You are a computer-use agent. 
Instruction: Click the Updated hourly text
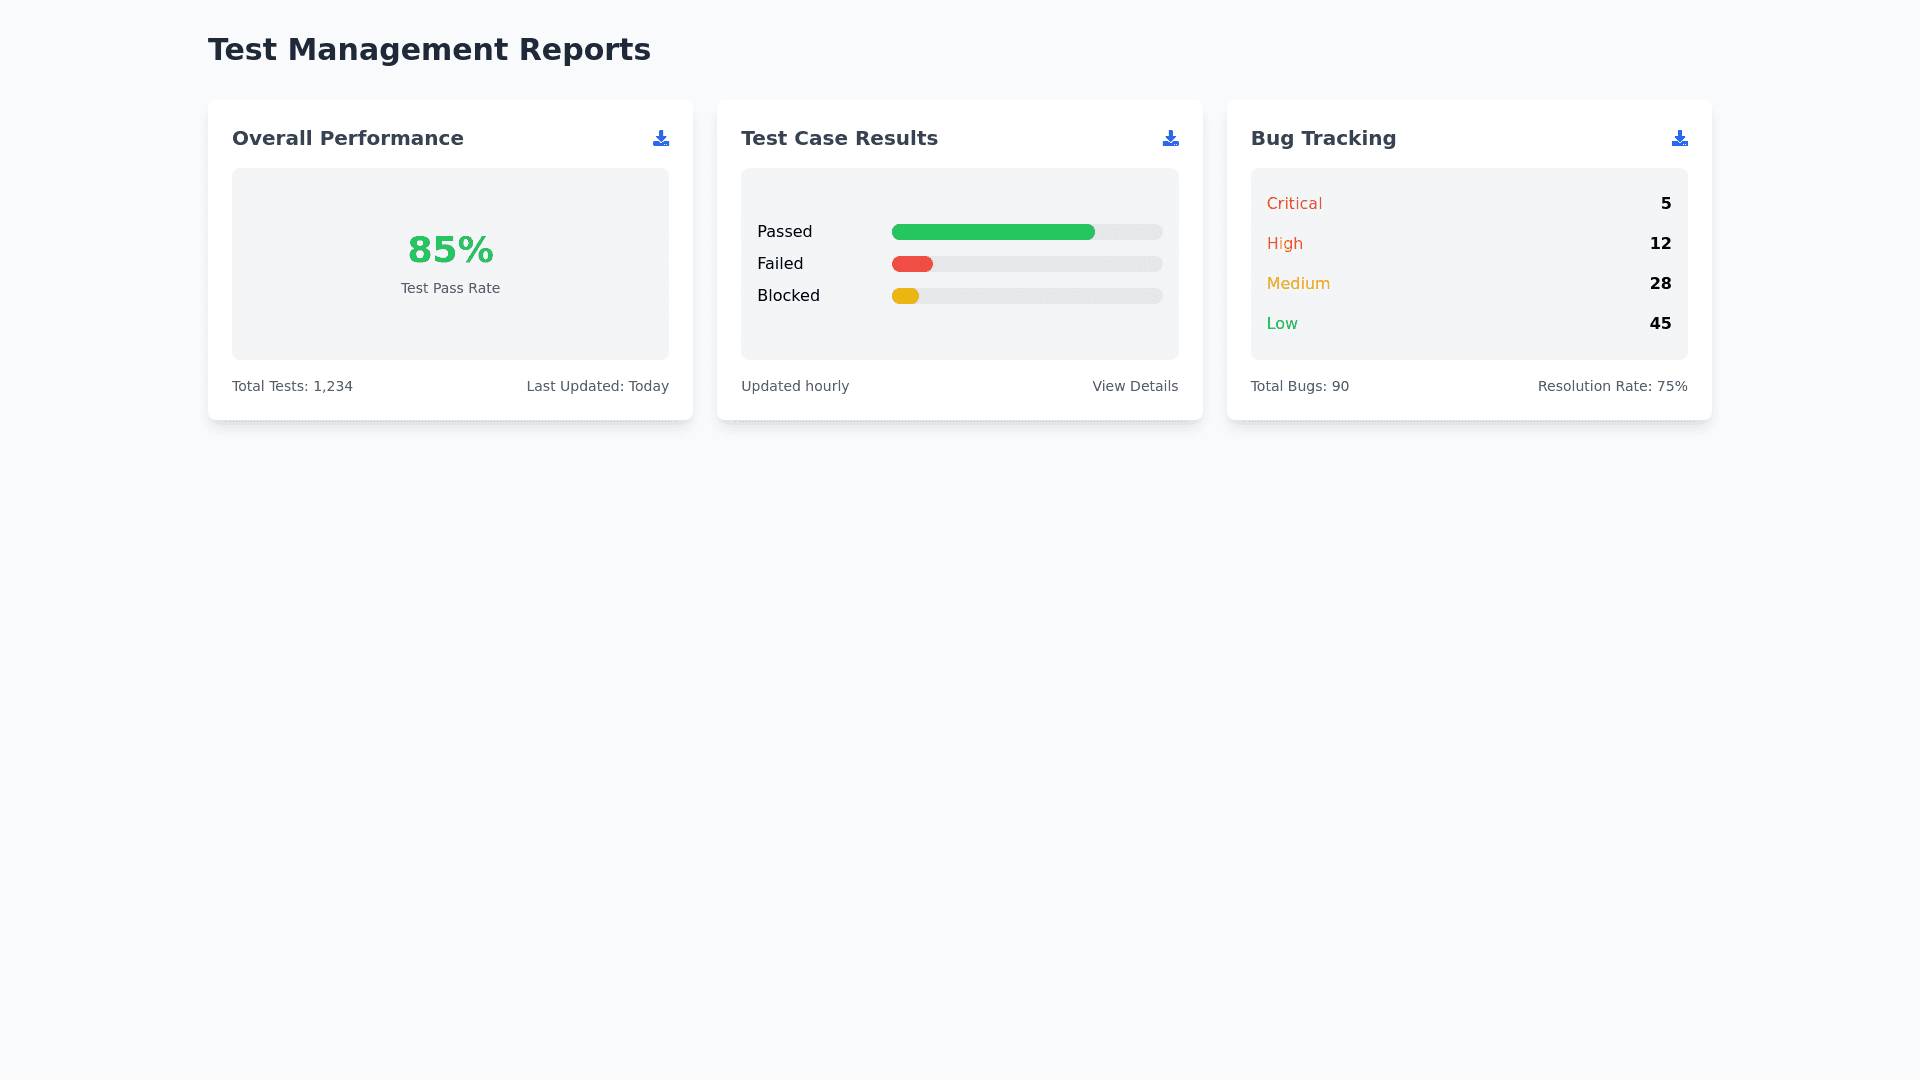795,386
